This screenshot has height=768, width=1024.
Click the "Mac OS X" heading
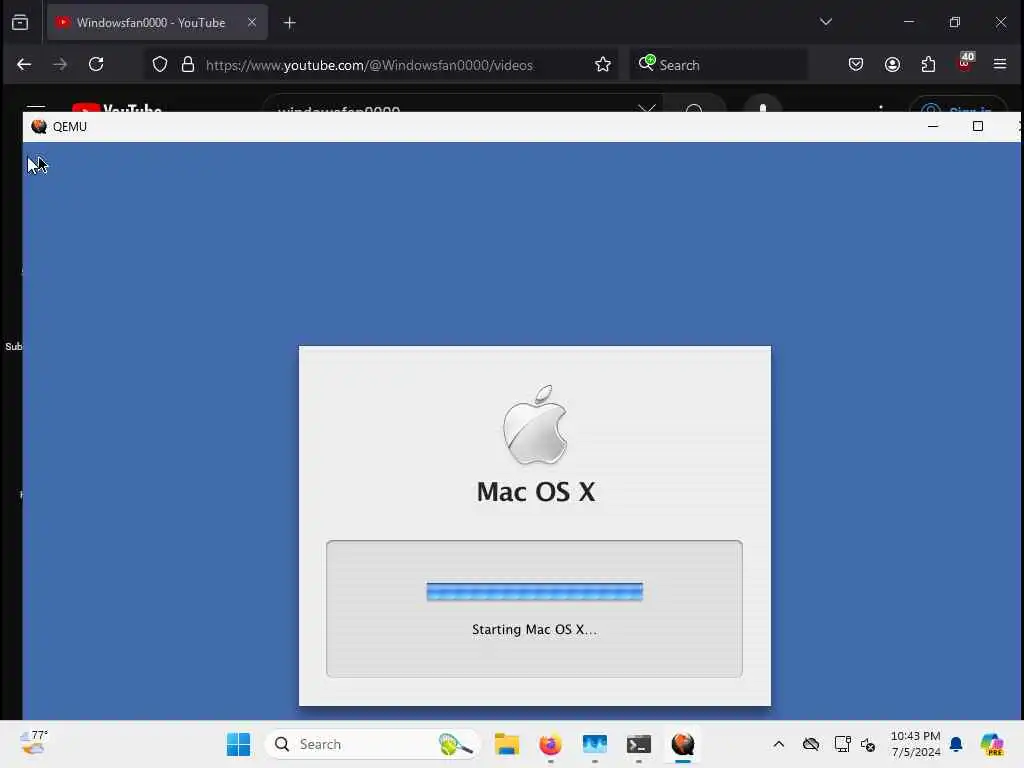click(536, 492)
